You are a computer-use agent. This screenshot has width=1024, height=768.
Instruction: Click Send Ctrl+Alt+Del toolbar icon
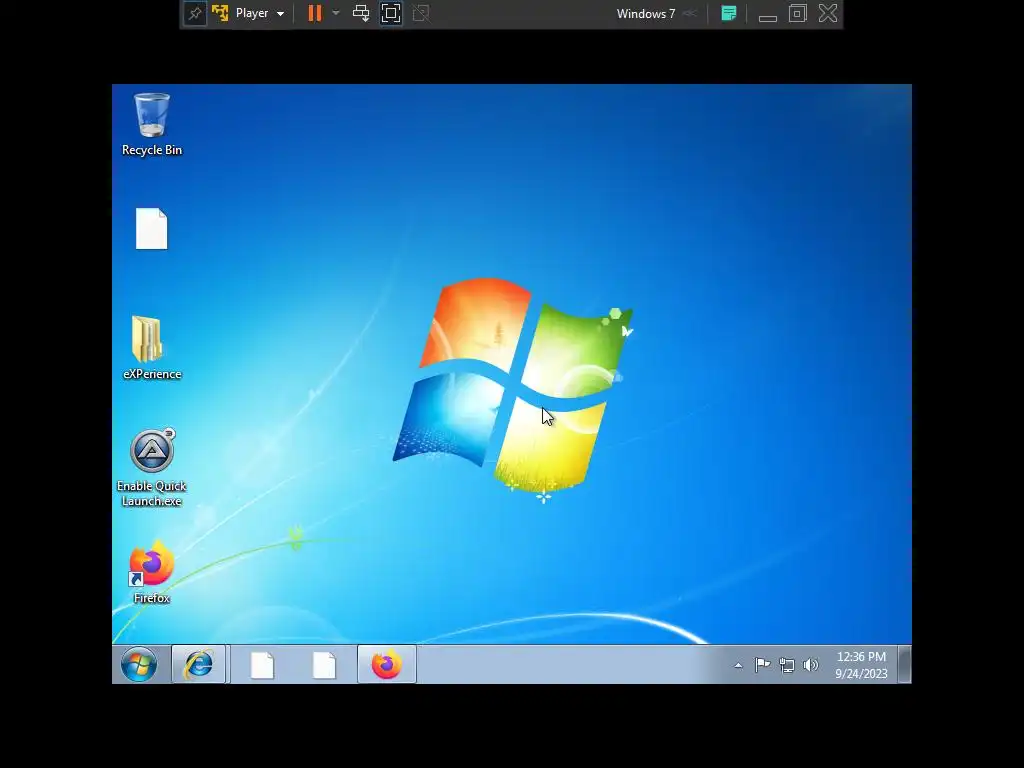click(x=360, y=13)
